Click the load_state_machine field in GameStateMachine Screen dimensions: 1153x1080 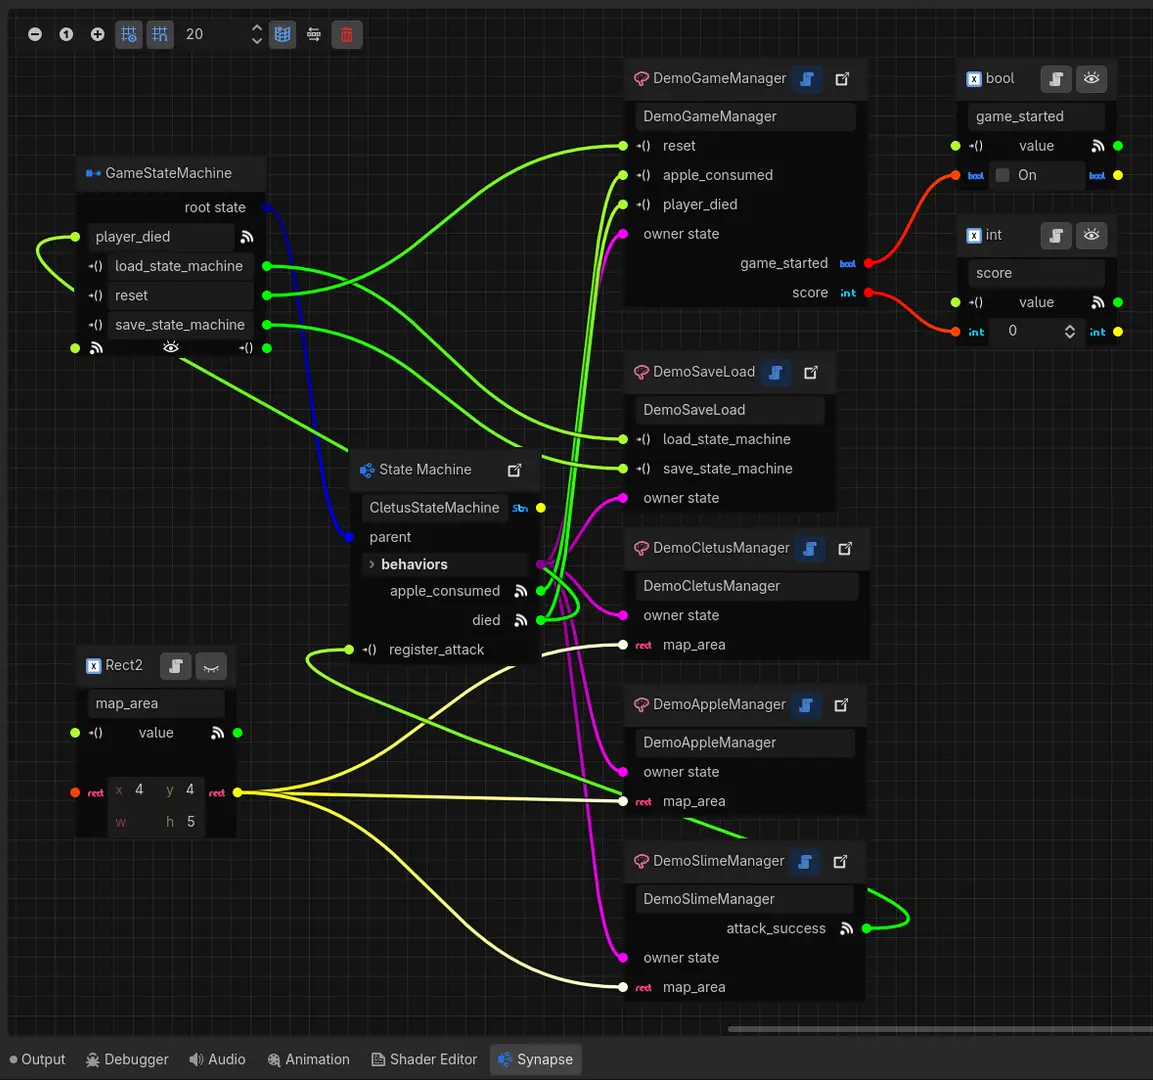point(181,266)
